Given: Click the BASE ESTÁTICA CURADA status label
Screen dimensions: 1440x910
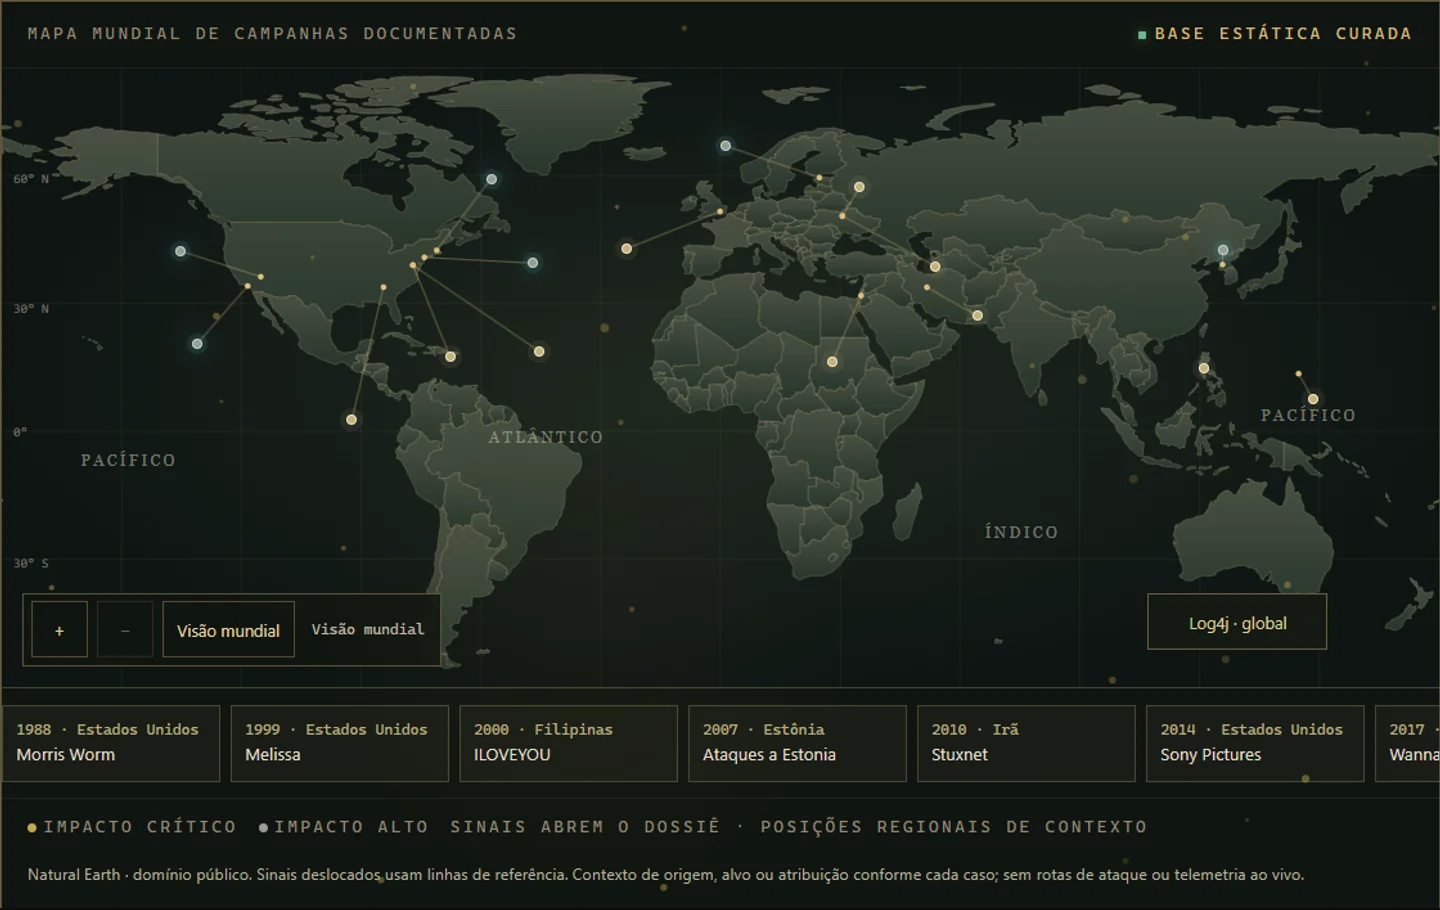Looking at the screenshot, I should coord(1275,33).
